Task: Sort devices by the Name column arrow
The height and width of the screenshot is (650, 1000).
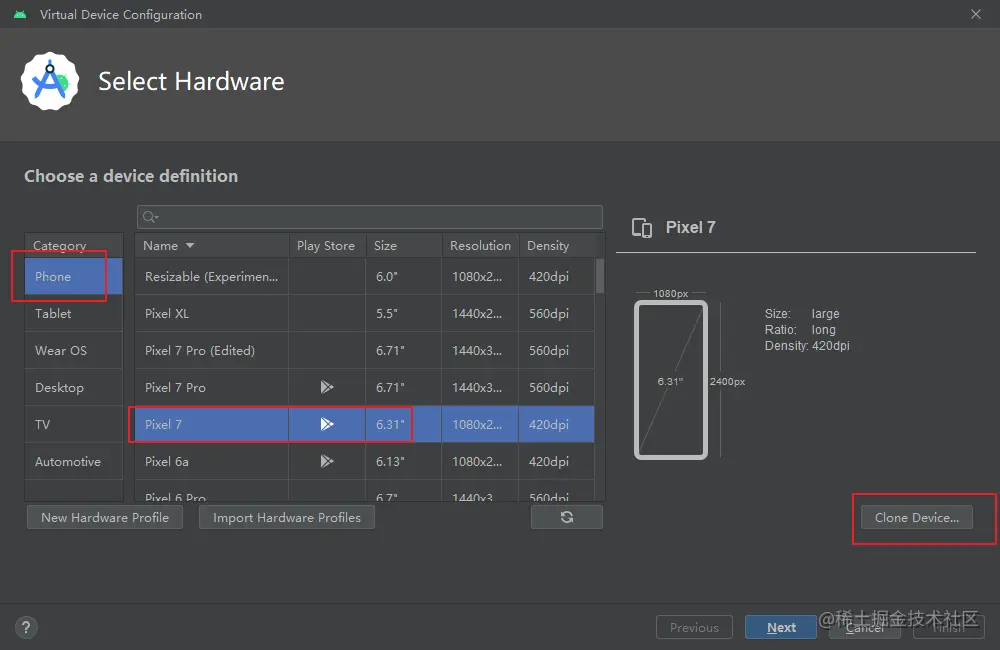Action: point(190,246)
